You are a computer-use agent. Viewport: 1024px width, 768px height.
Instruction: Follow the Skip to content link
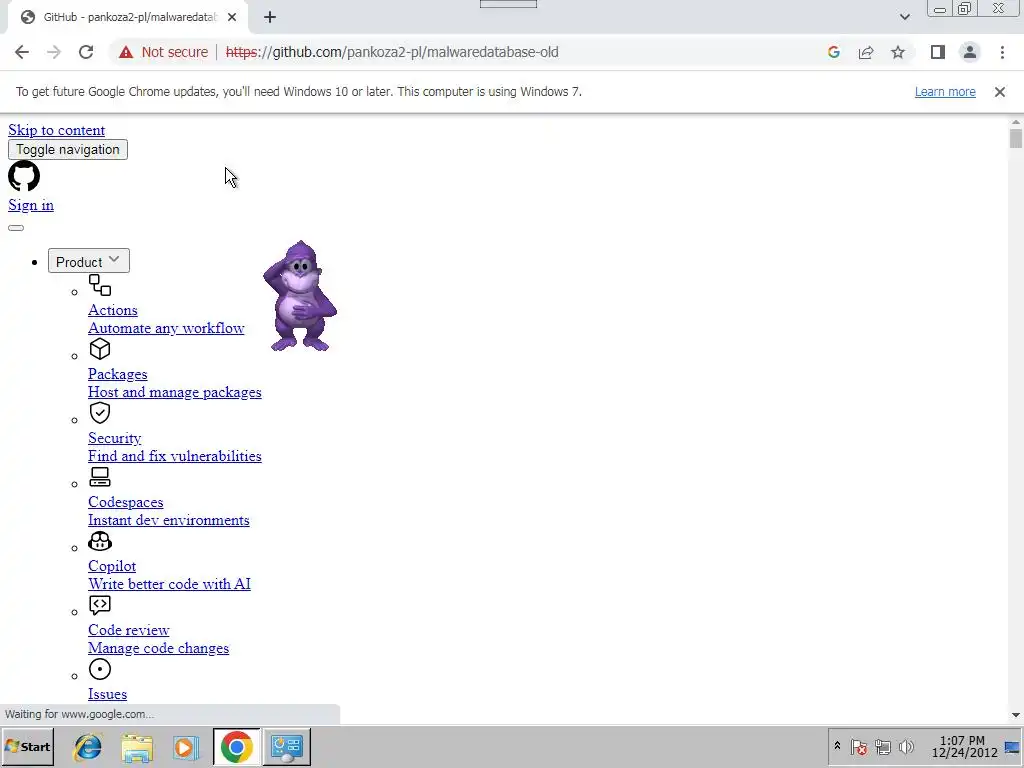(56, 130)
